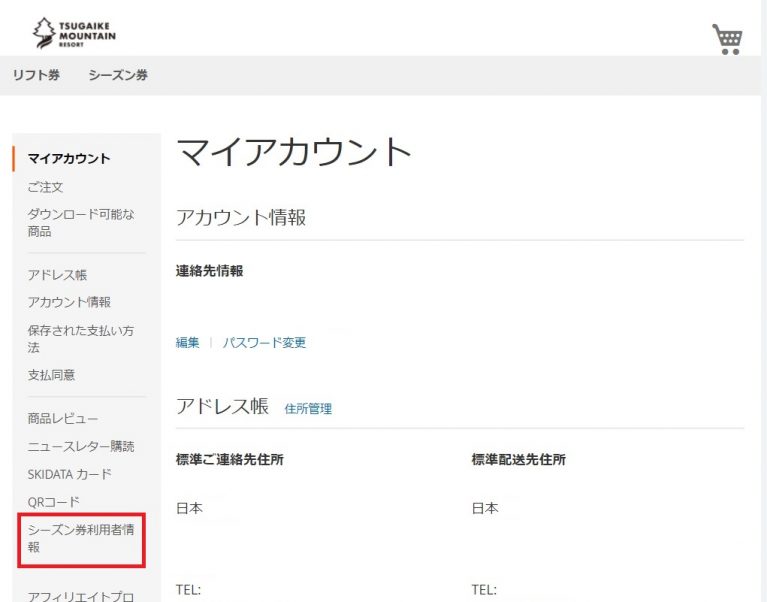Go to ニュースレター購読 settings

click(x=81, y=446)
